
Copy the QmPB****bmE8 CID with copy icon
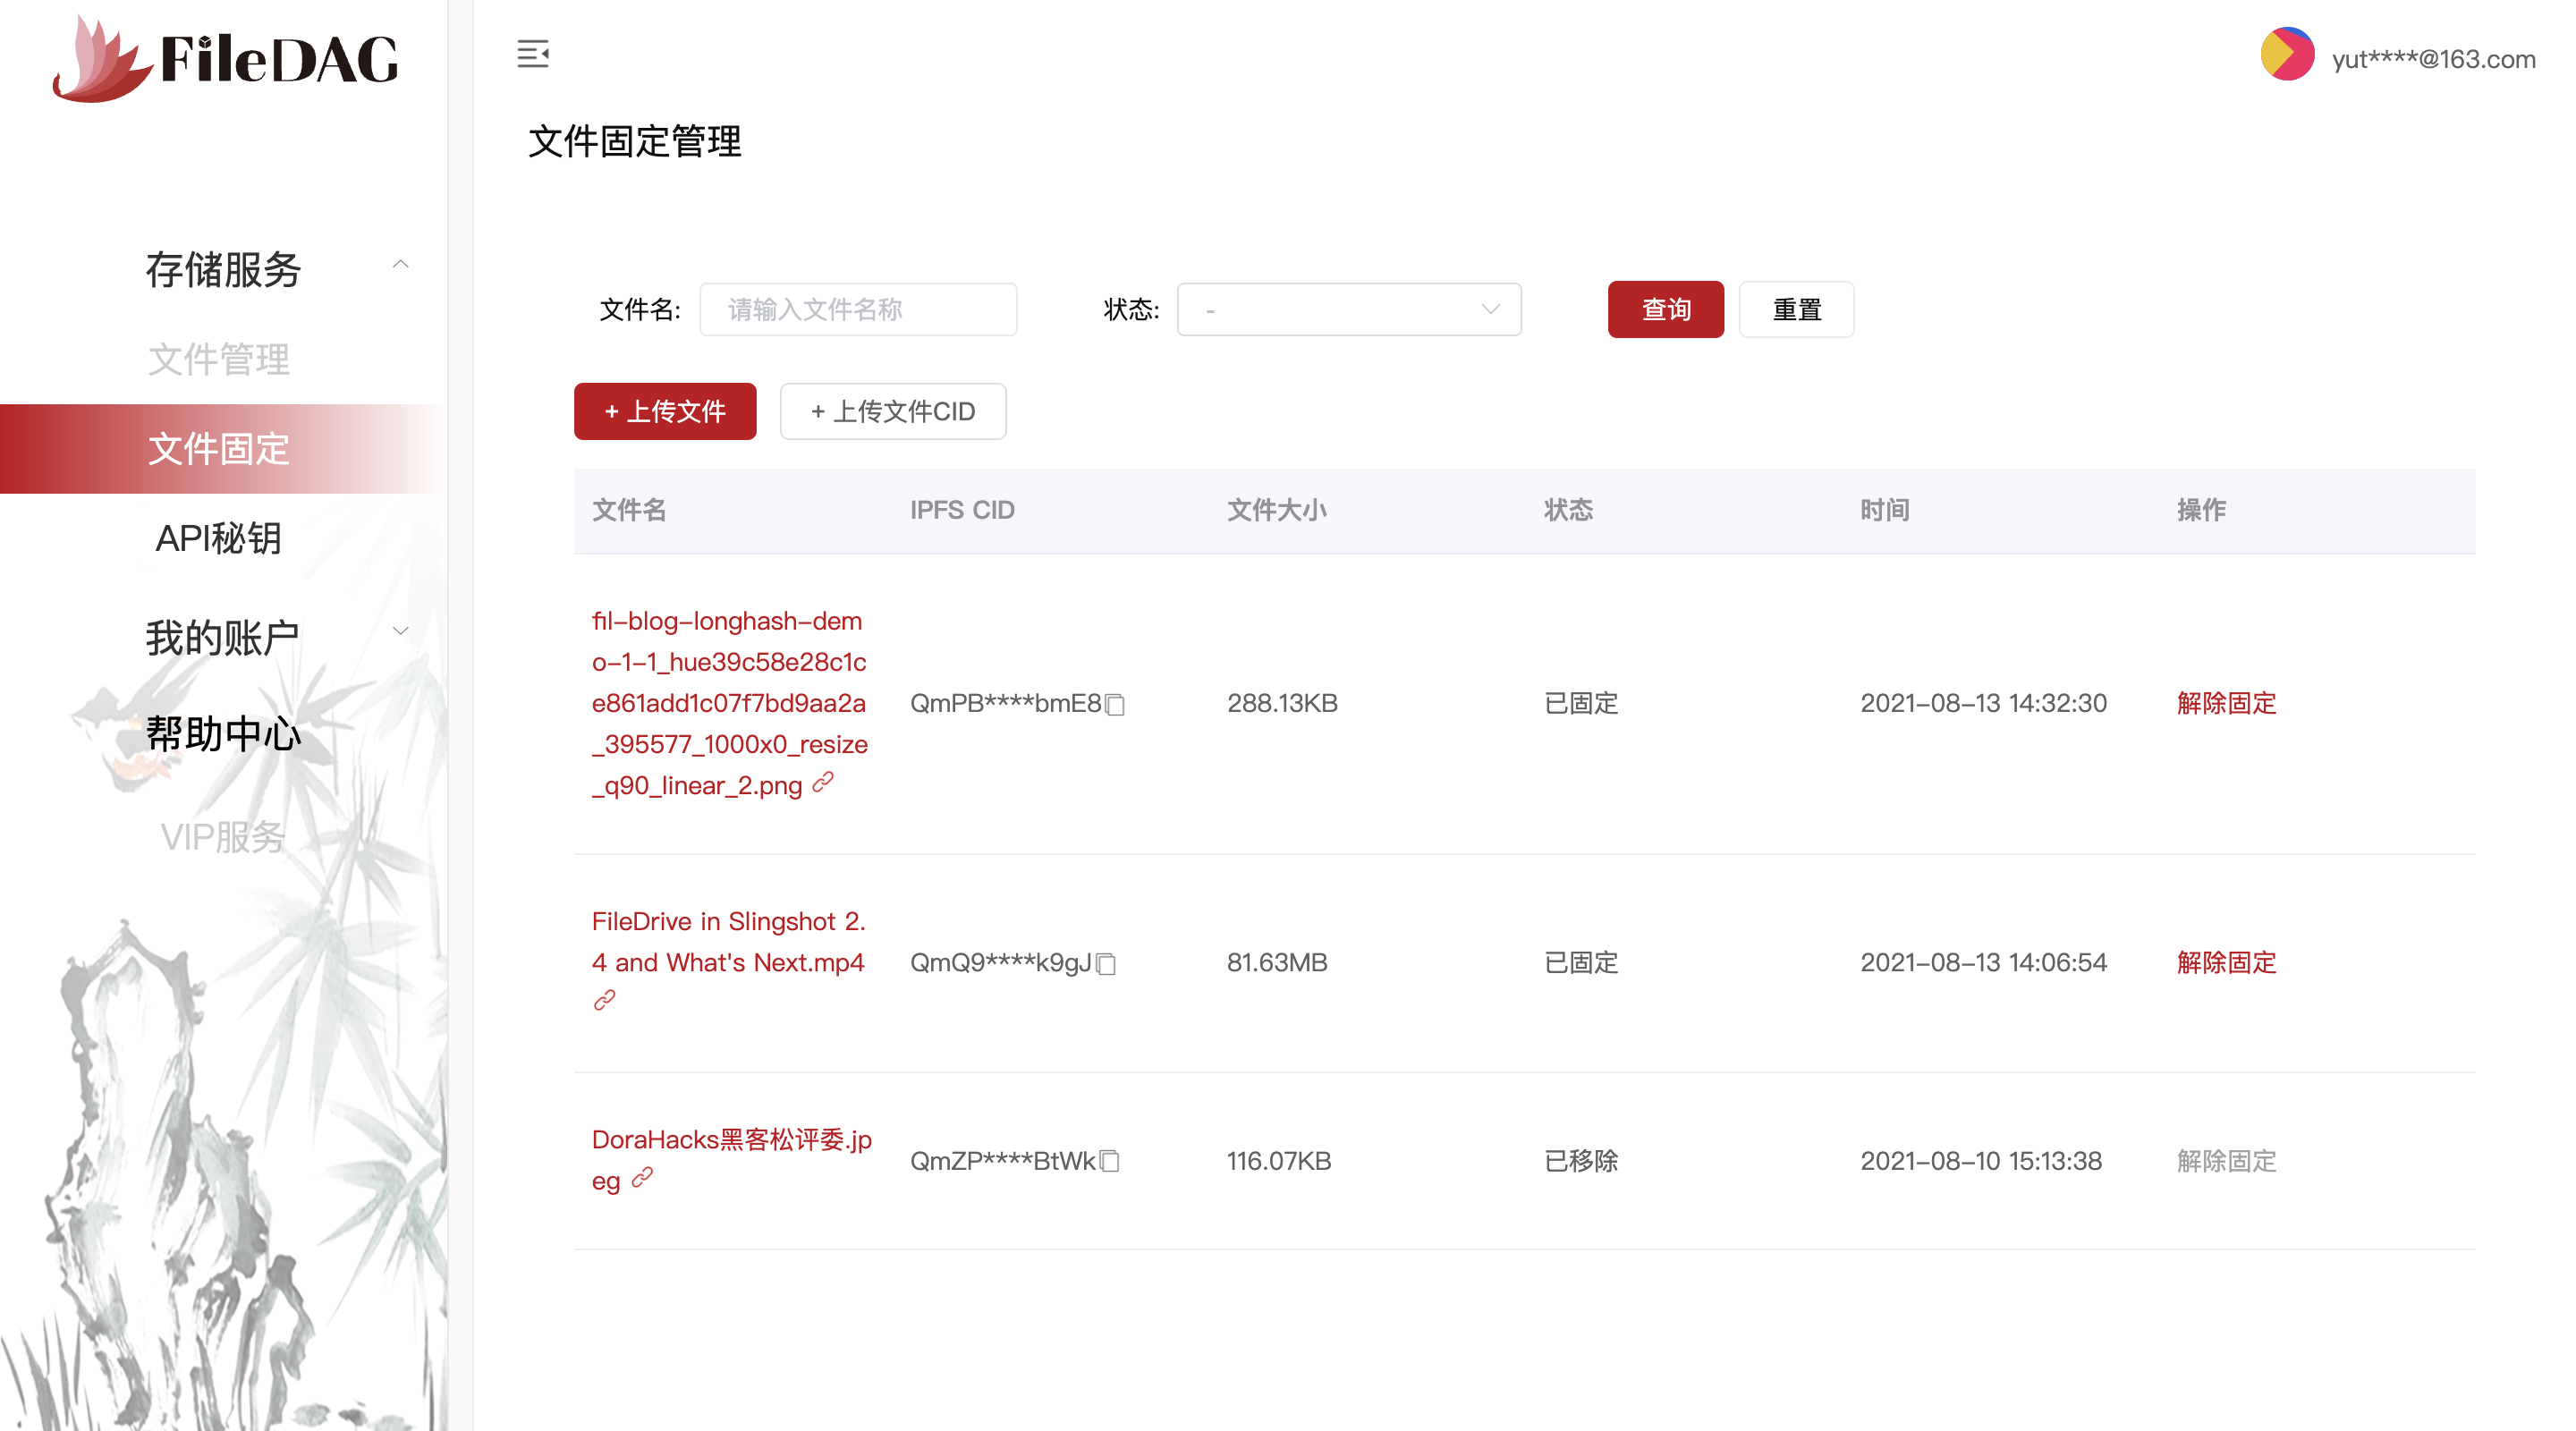coord(1116,705)
